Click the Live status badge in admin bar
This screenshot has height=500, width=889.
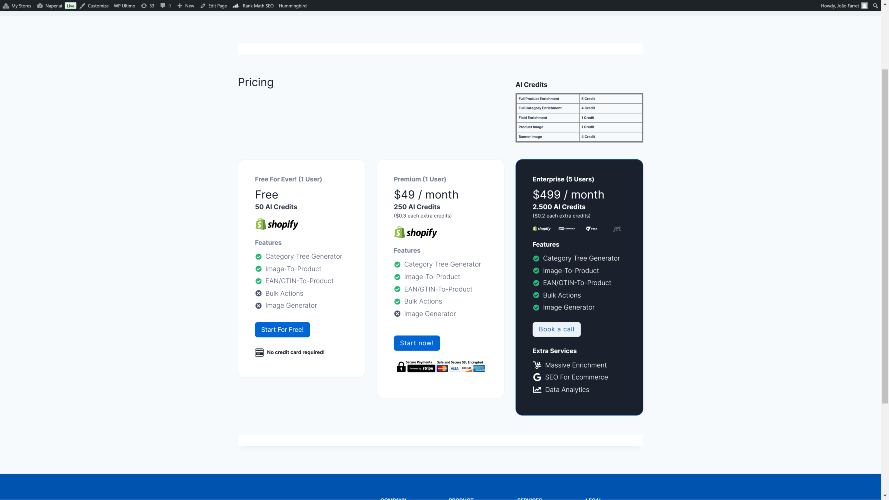tap(70, 6)
